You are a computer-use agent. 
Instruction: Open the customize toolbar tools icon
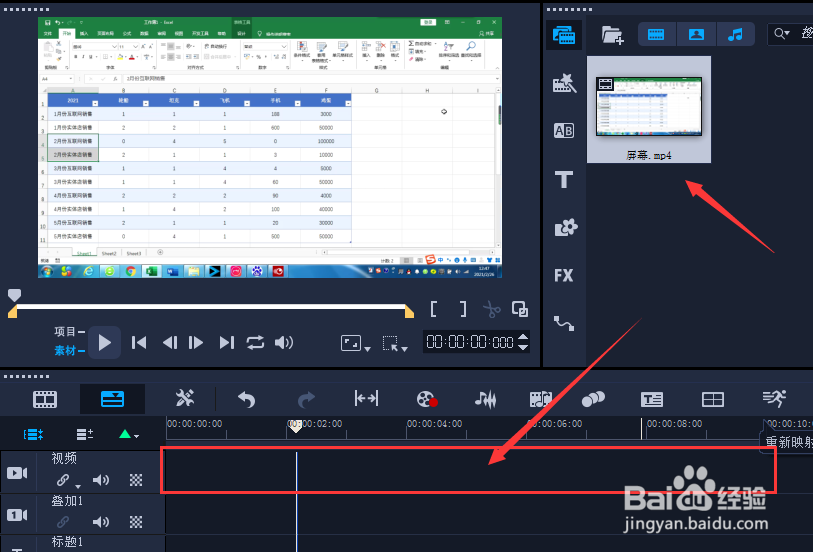[x=185, y=398]
